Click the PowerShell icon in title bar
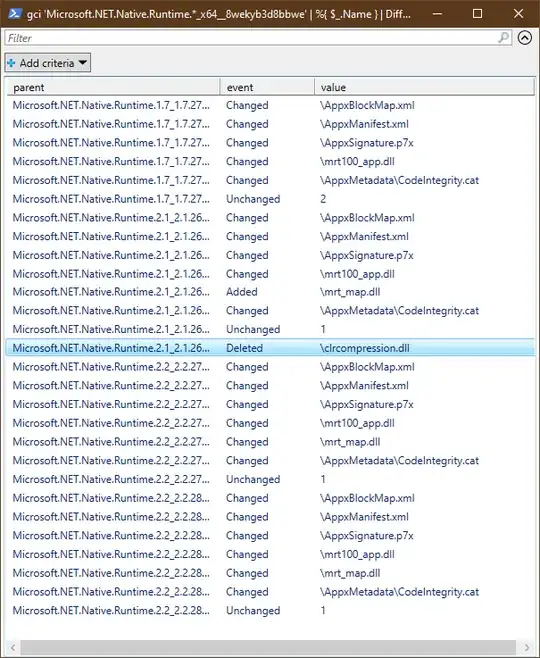This screenshot has width=540, height=658. coord(15,13)
